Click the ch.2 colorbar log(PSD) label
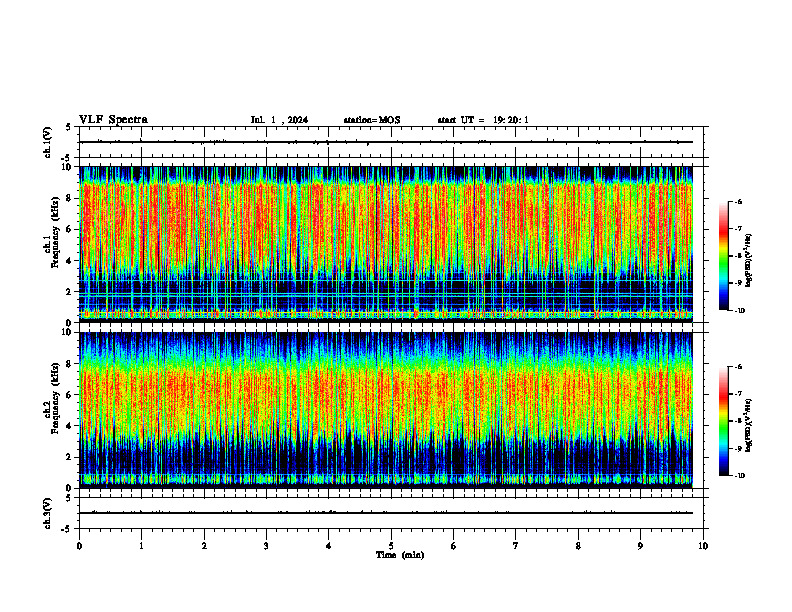This screenshot has height=612, width=792. coord(749,425)
